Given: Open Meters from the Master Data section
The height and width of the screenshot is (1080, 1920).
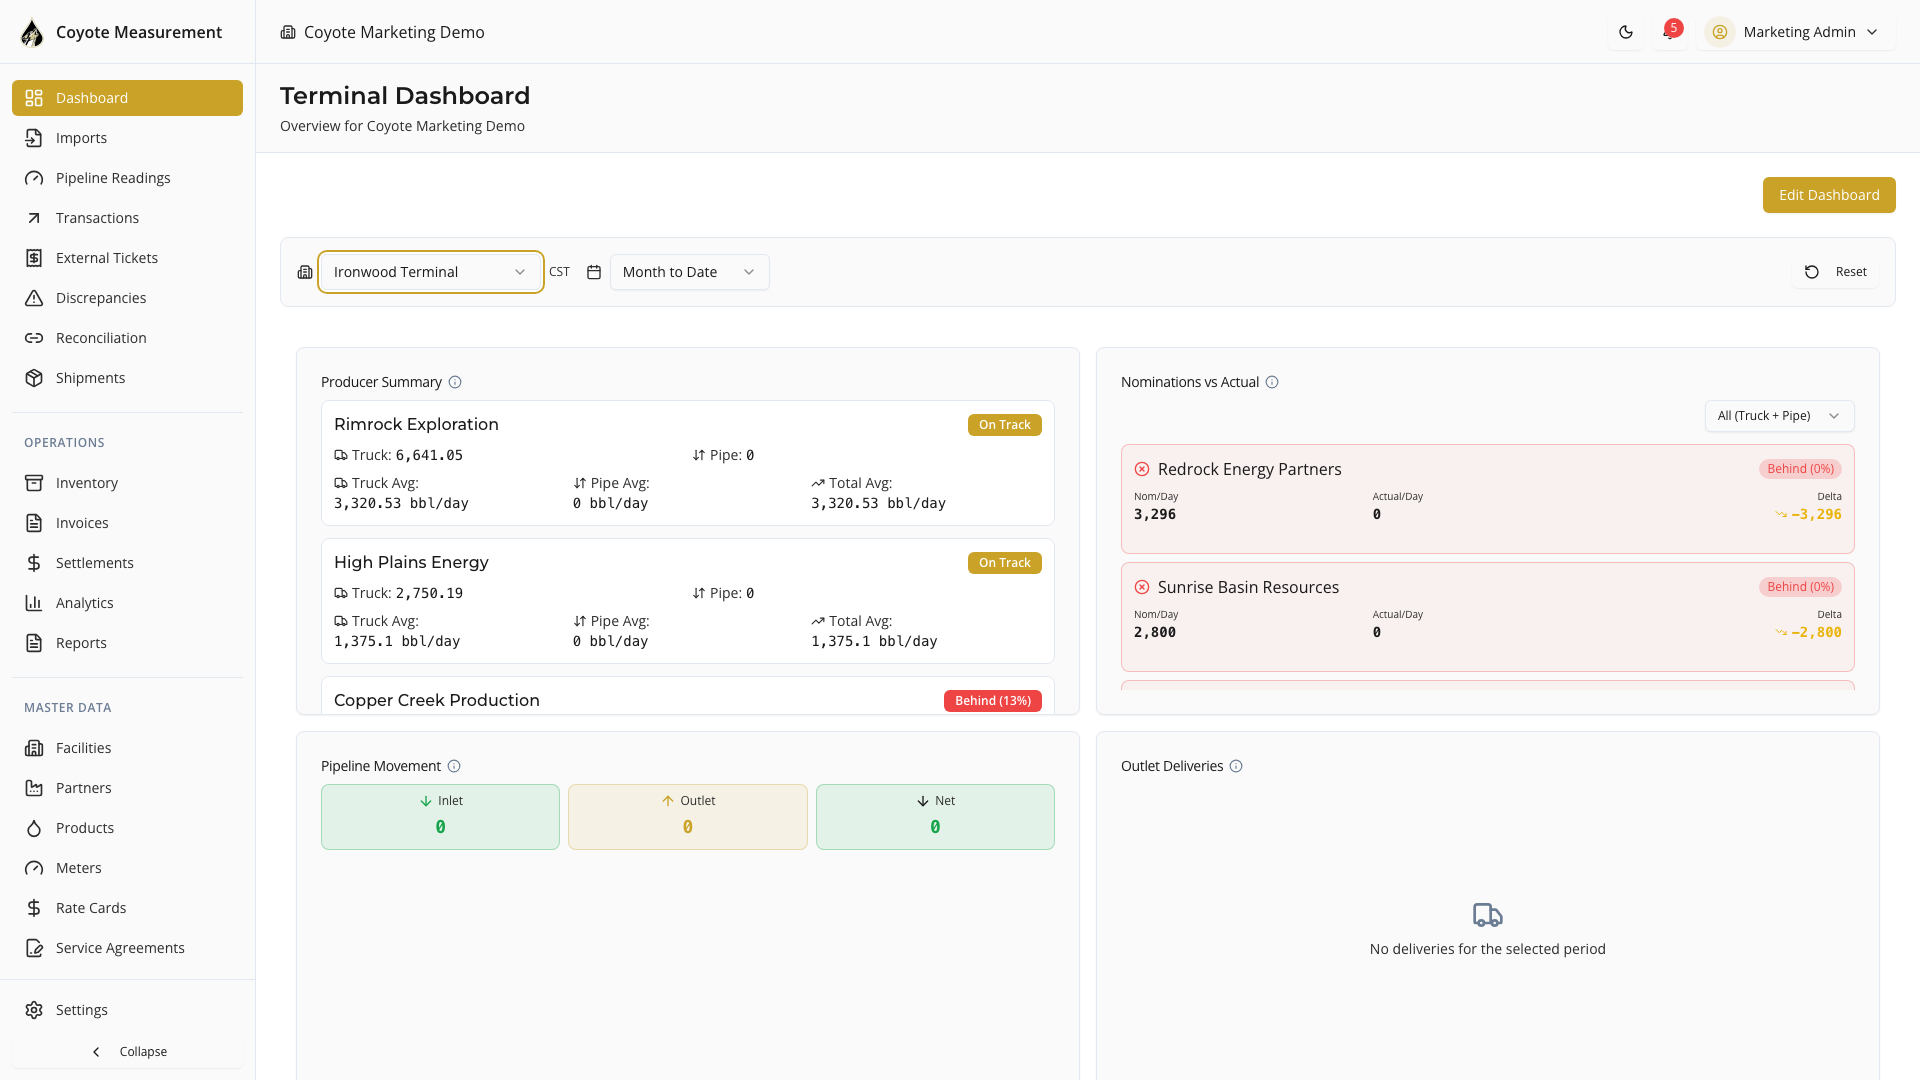Looking at the screenshot, I should (x=79, y=868).
